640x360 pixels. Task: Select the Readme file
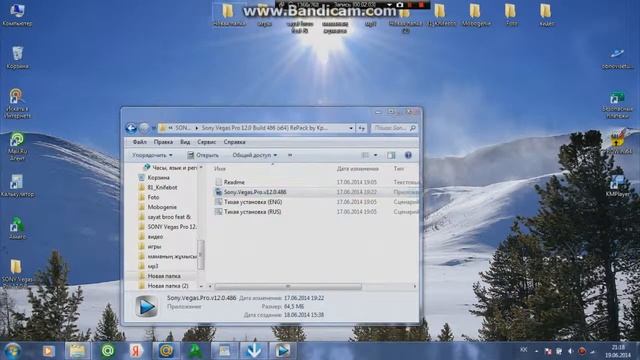[x=234, y=182]
